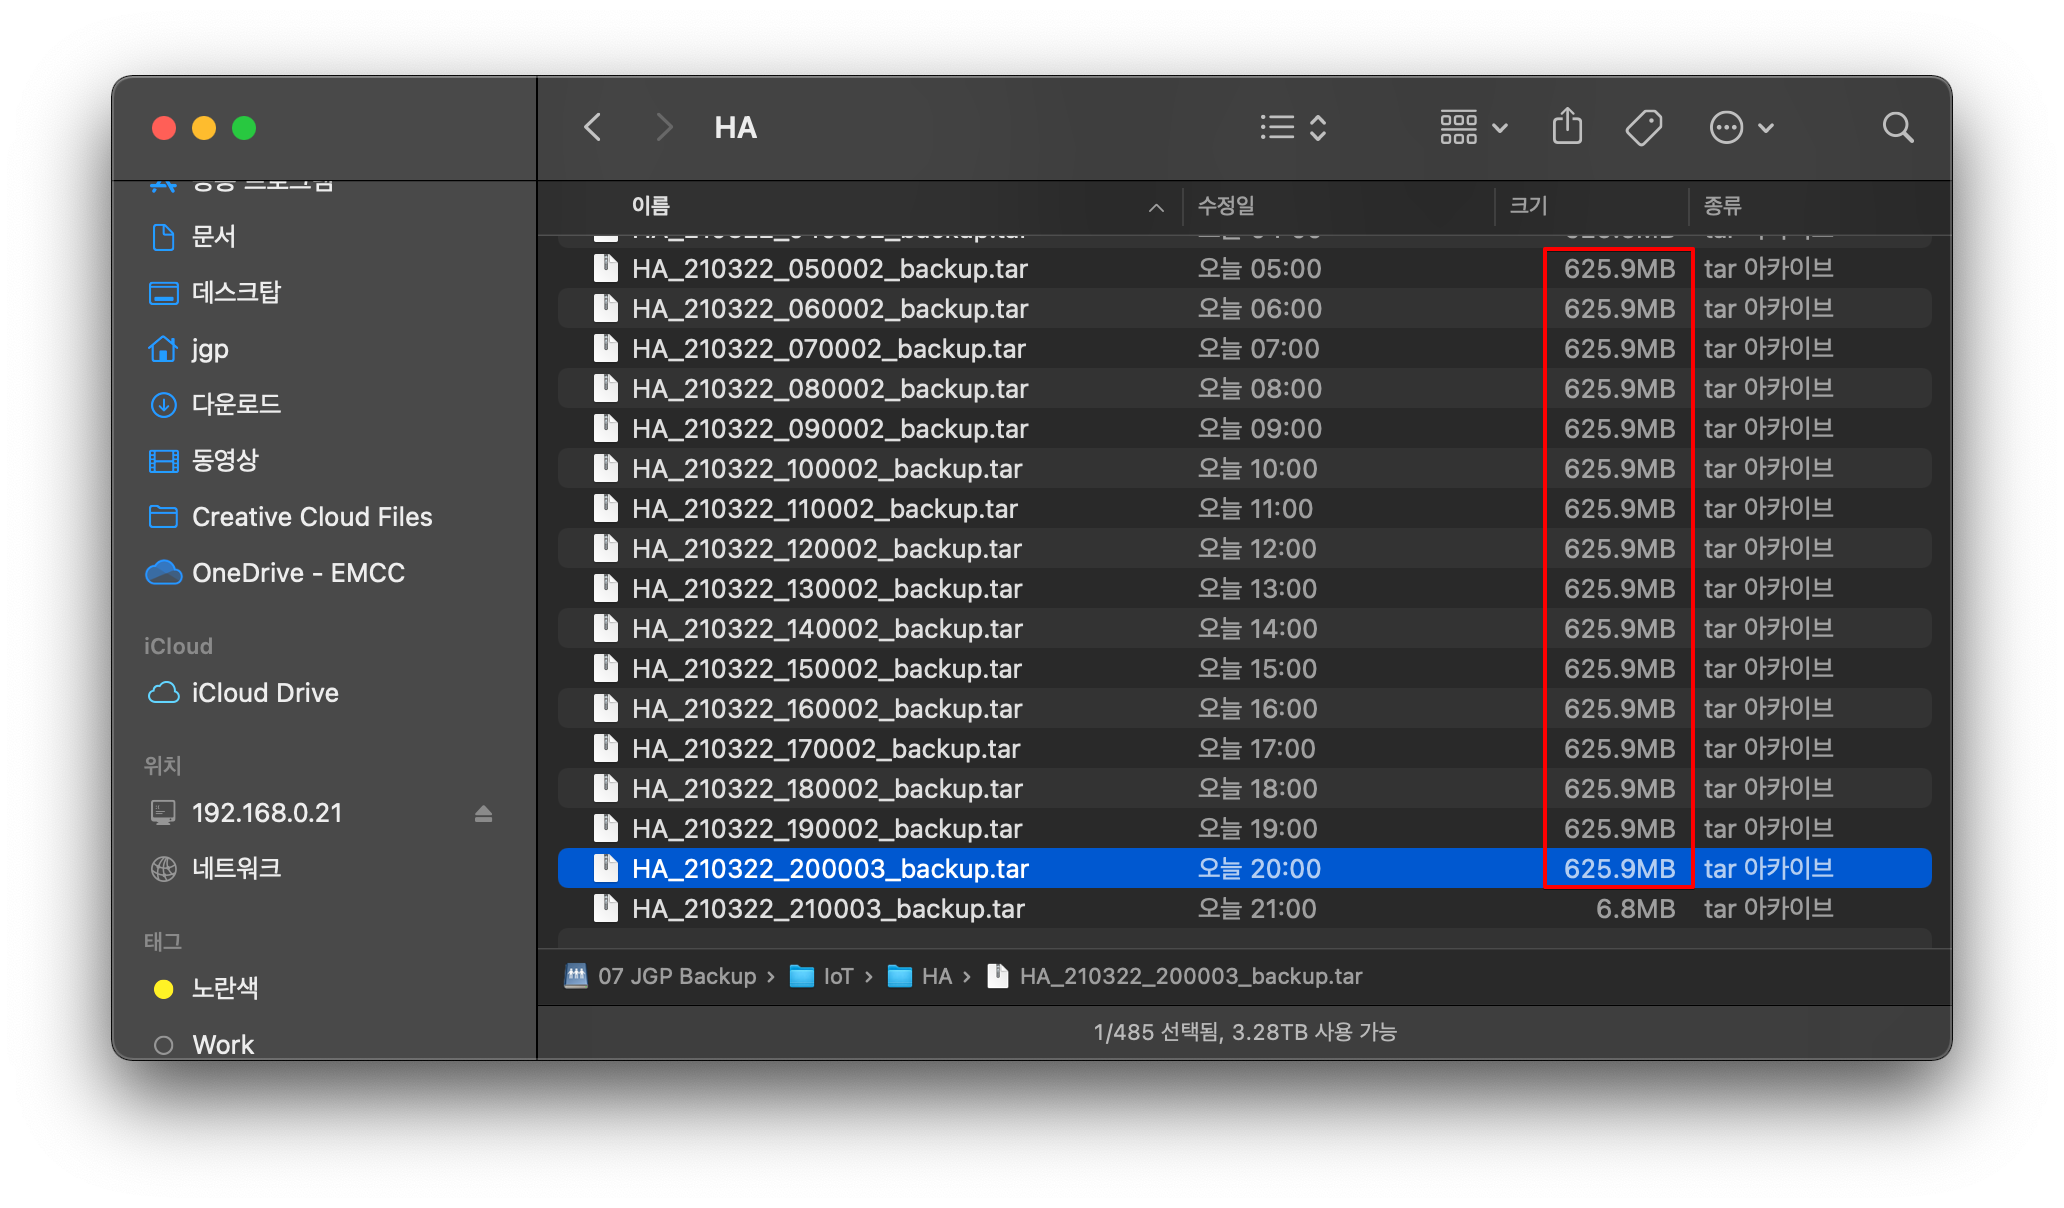Select the HA_210322_210003_backup.tar file
The width and height of the screenshot is (2064, 1208).
(x=828, y=909)
